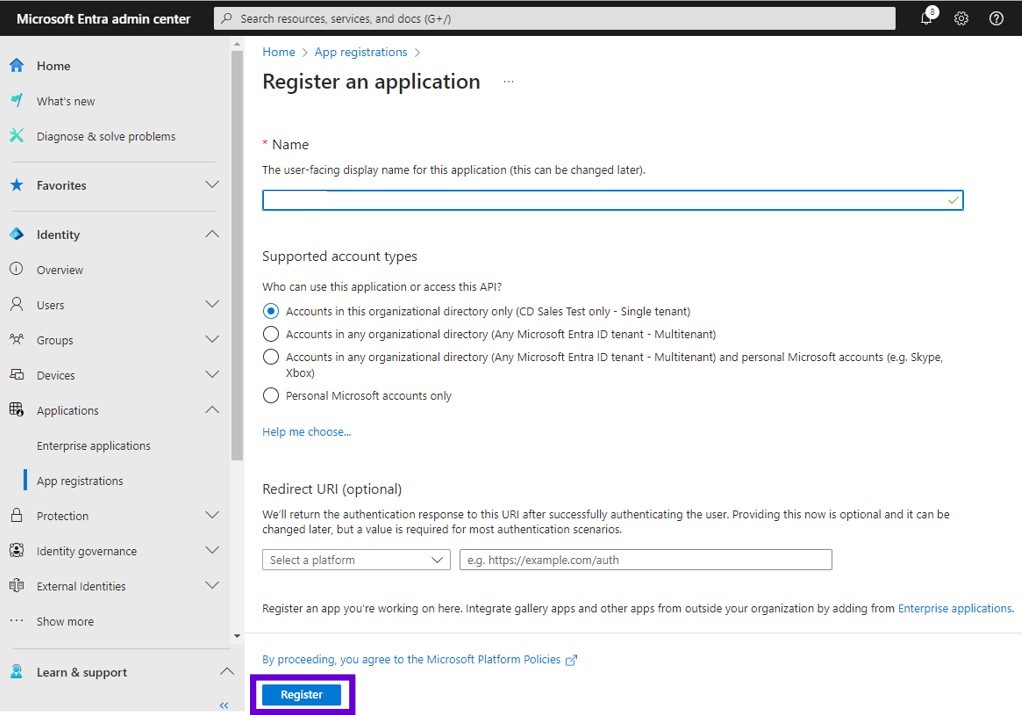Click the Favorites star icon
The width and height of the screenshot is (1022, 715).
tap(17, 185)
